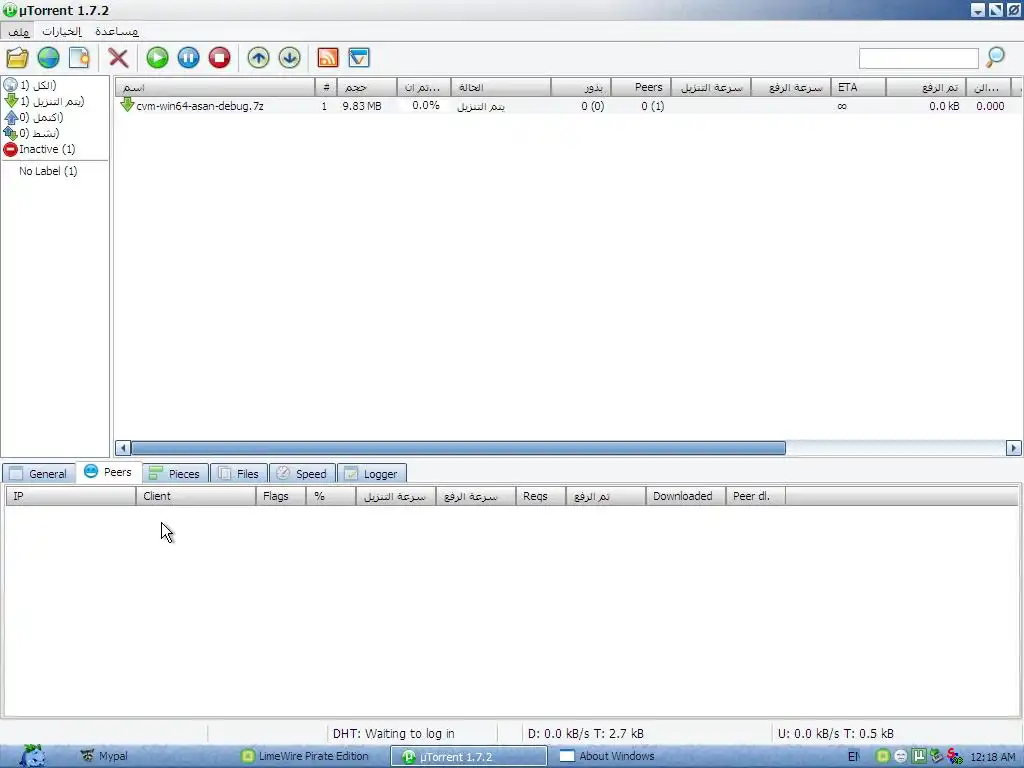Click the blue Pause torrent button
This screenshot has width=1024, height=768.
189,58
